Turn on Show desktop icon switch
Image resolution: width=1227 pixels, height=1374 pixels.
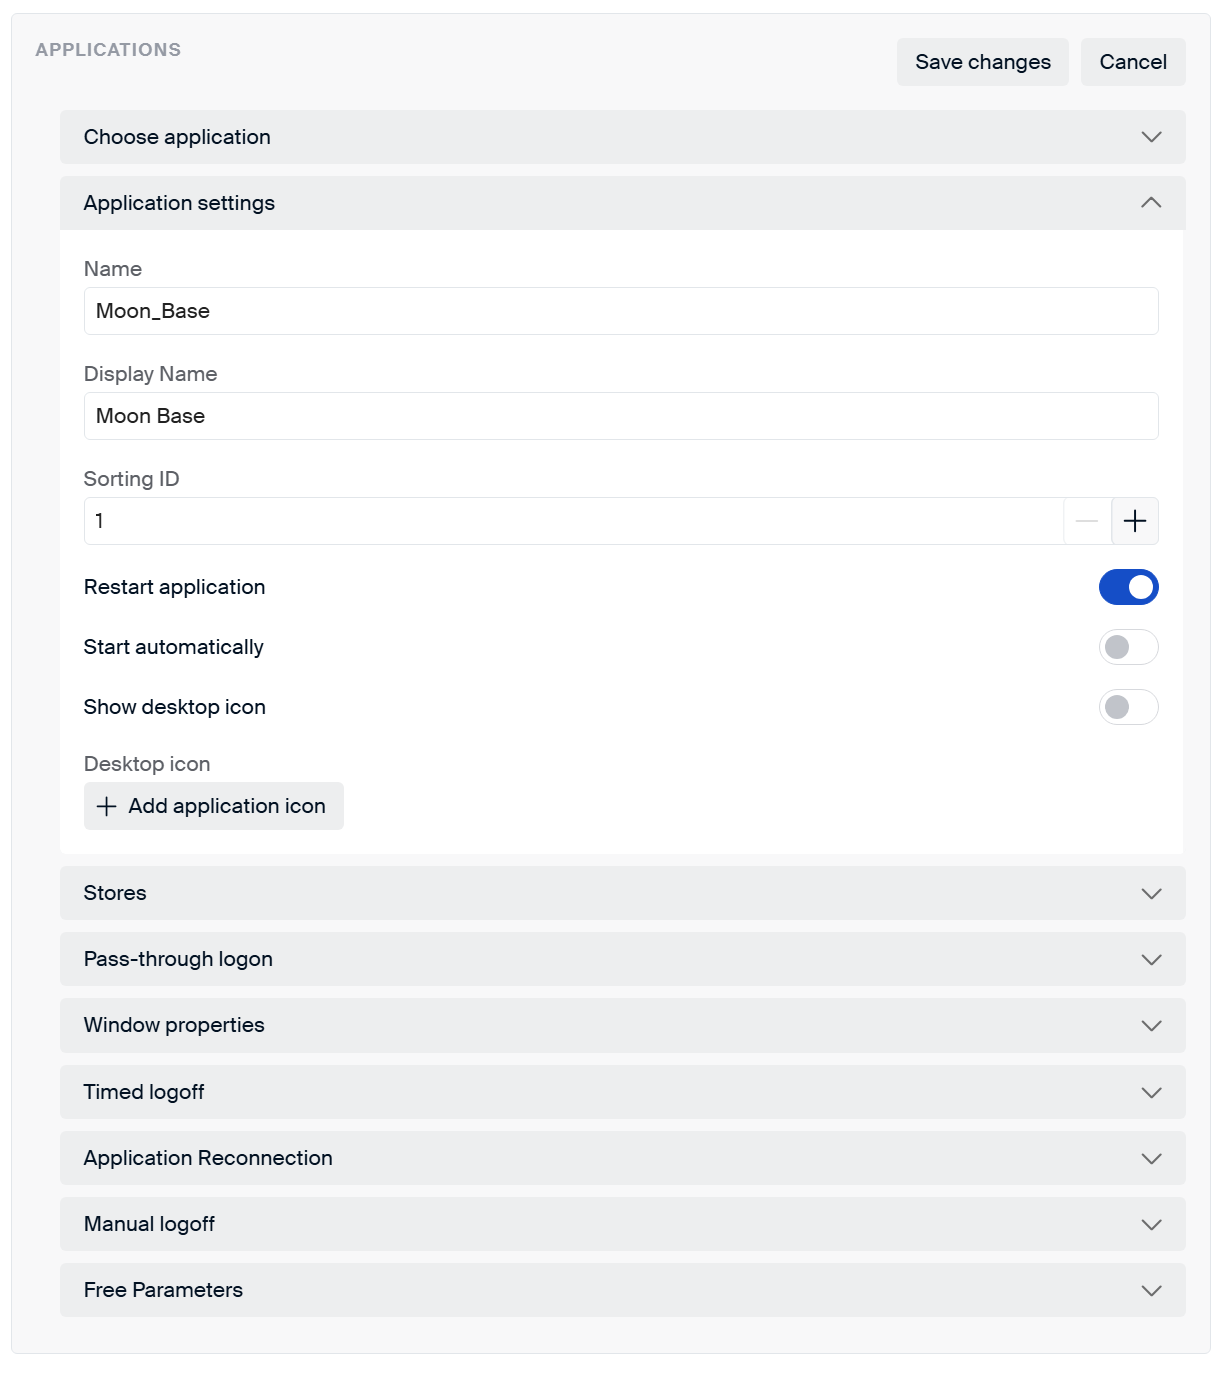(x=1128, y=707)
